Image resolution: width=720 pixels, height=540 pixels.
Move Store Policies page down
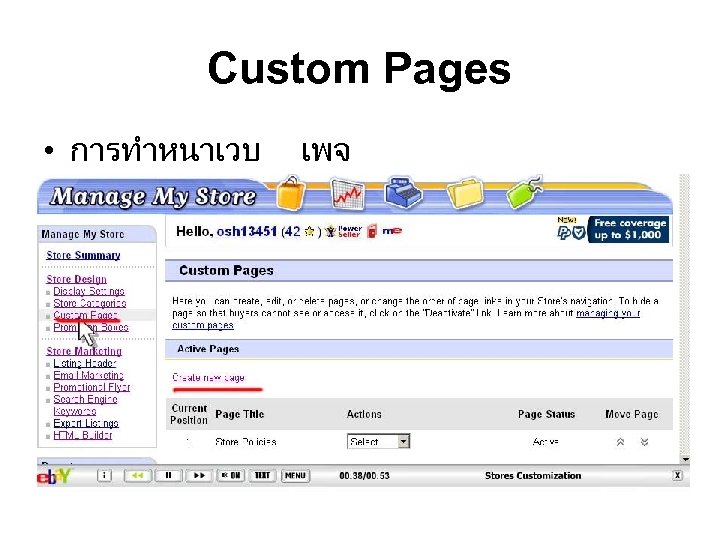pyautogui.click(x=644, y=442)
